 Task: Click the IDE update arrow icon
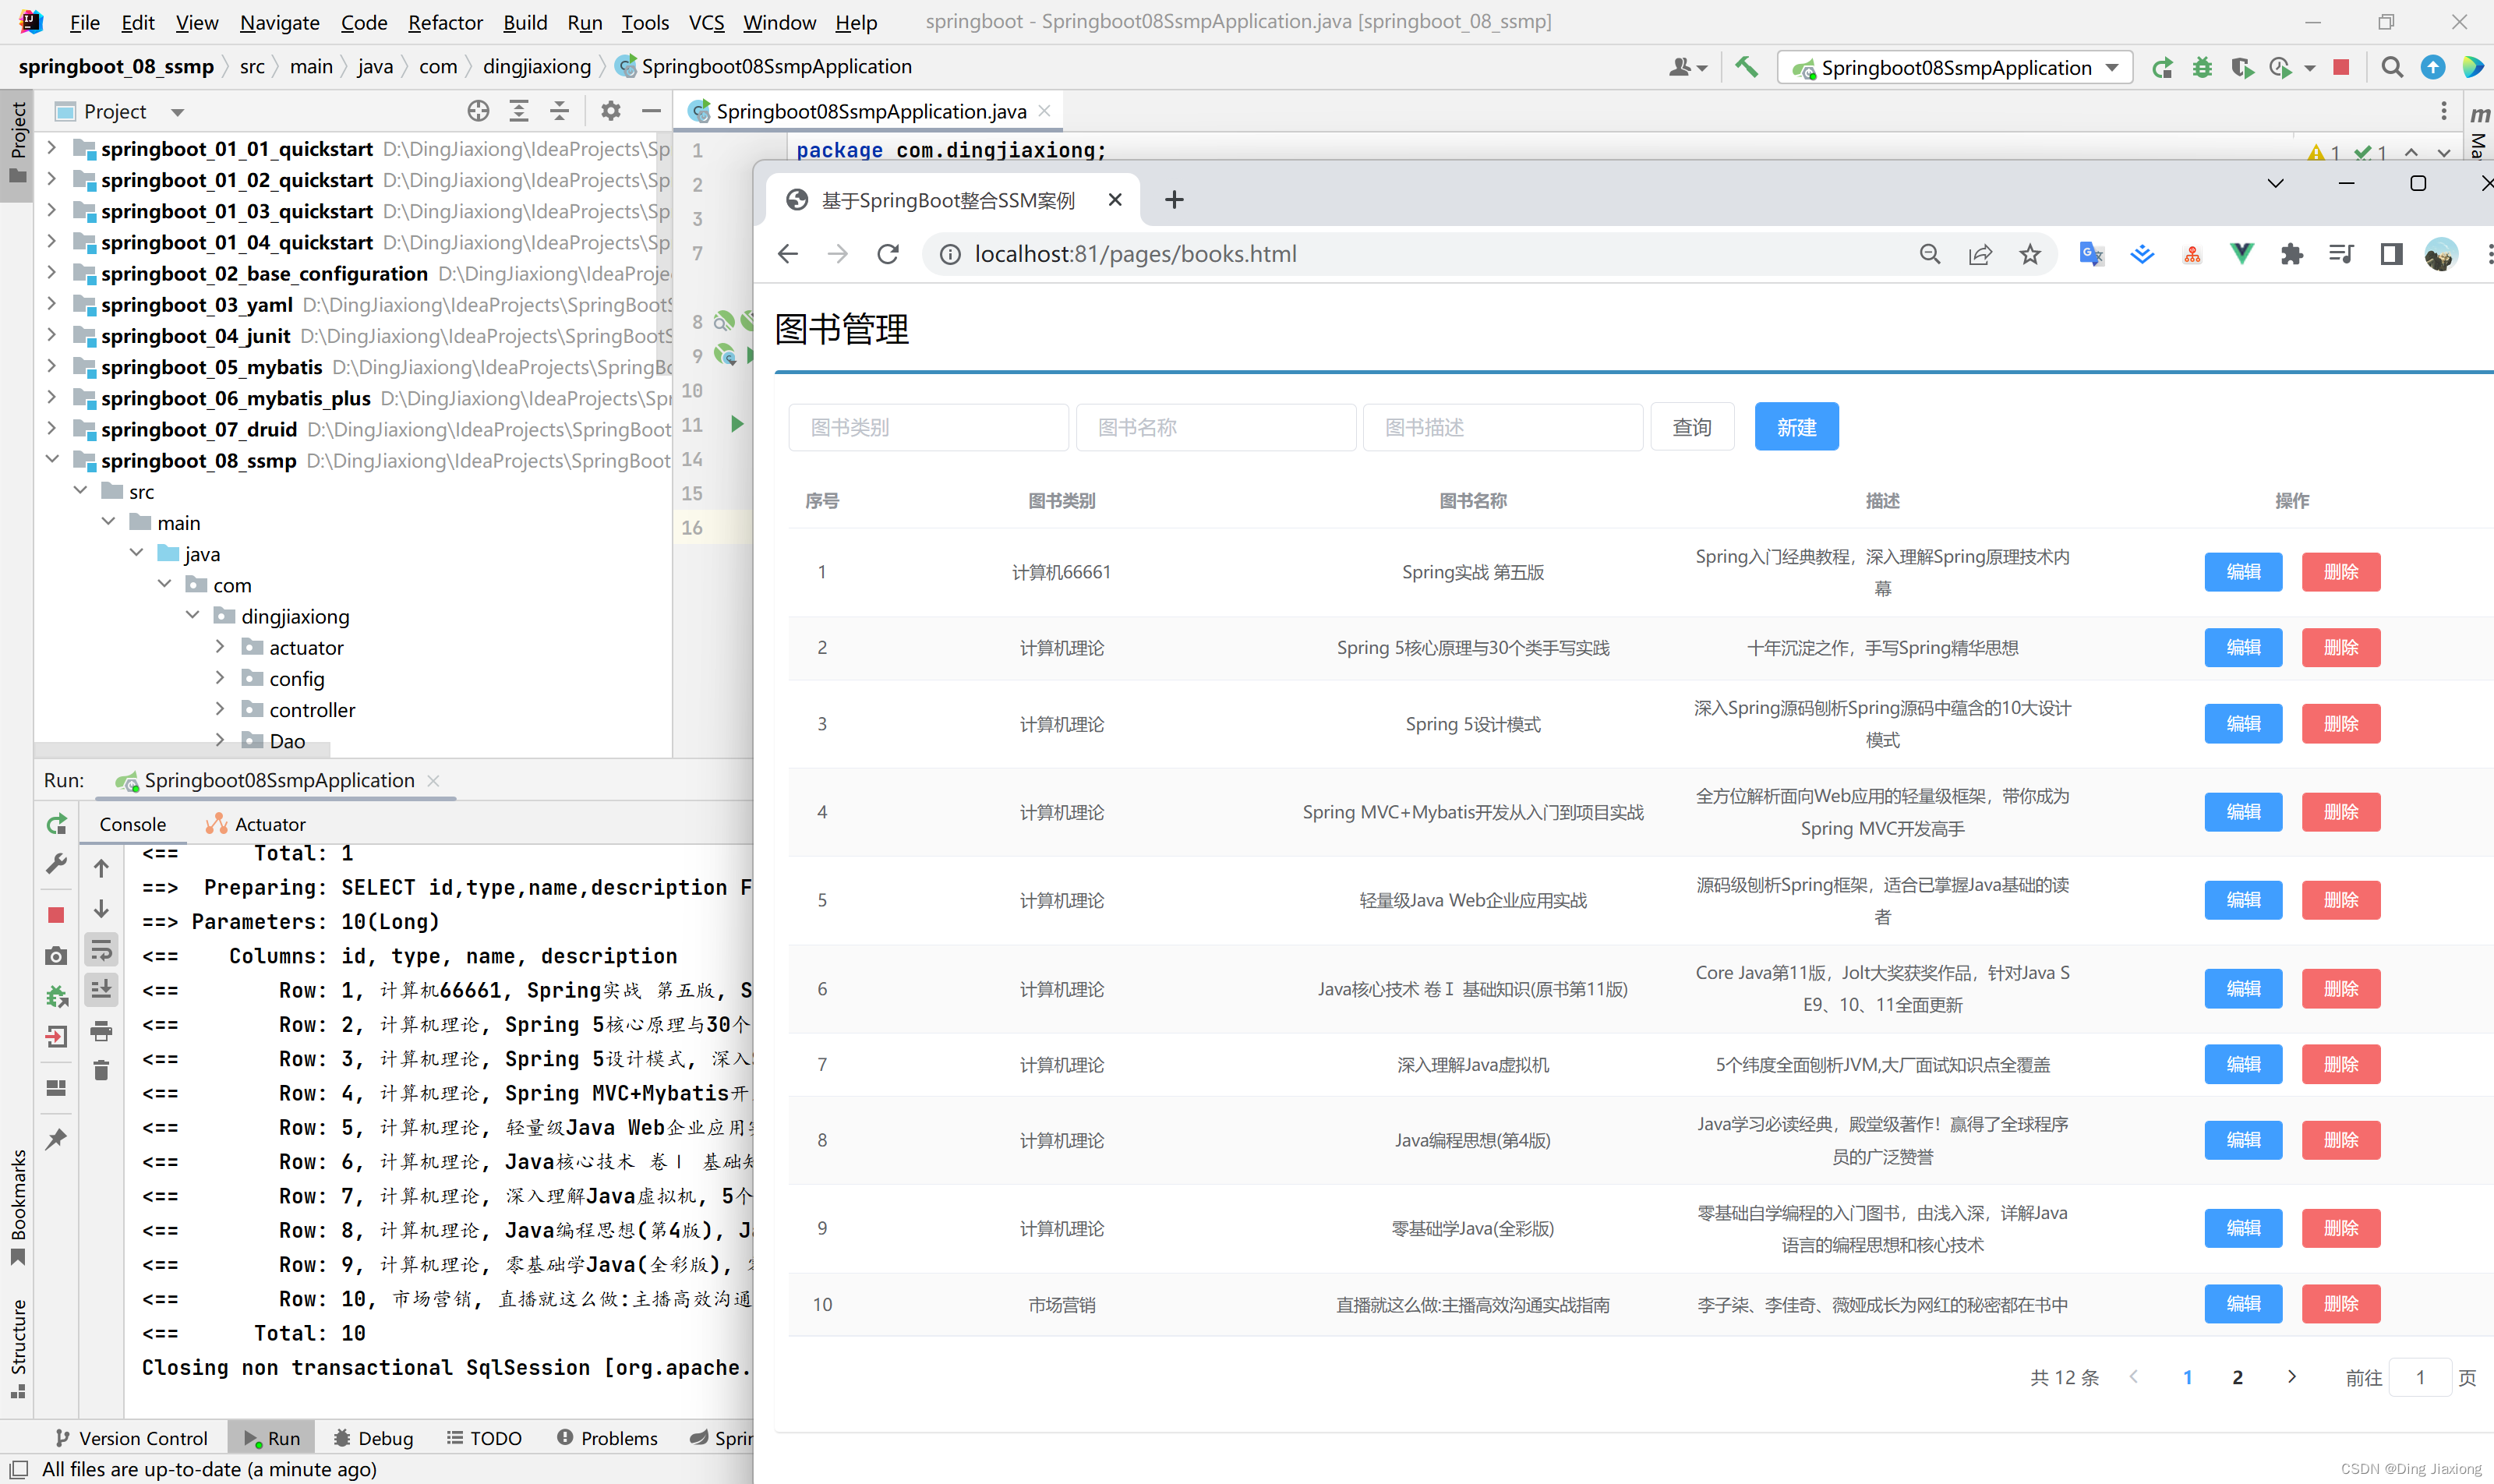point(2433,67)
